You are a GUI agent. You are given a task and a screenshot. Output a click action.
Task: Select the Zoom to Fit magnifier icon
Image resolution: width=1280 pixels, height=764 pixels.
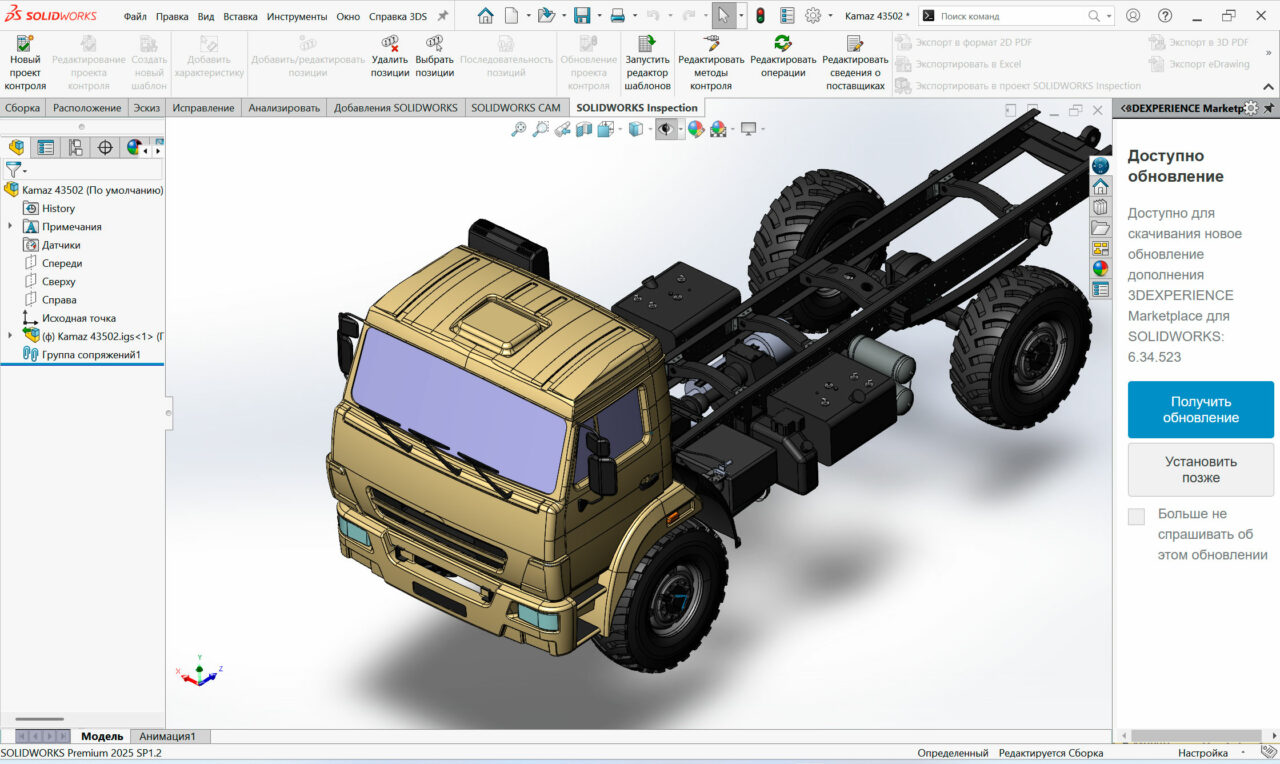tap(518, 129)
